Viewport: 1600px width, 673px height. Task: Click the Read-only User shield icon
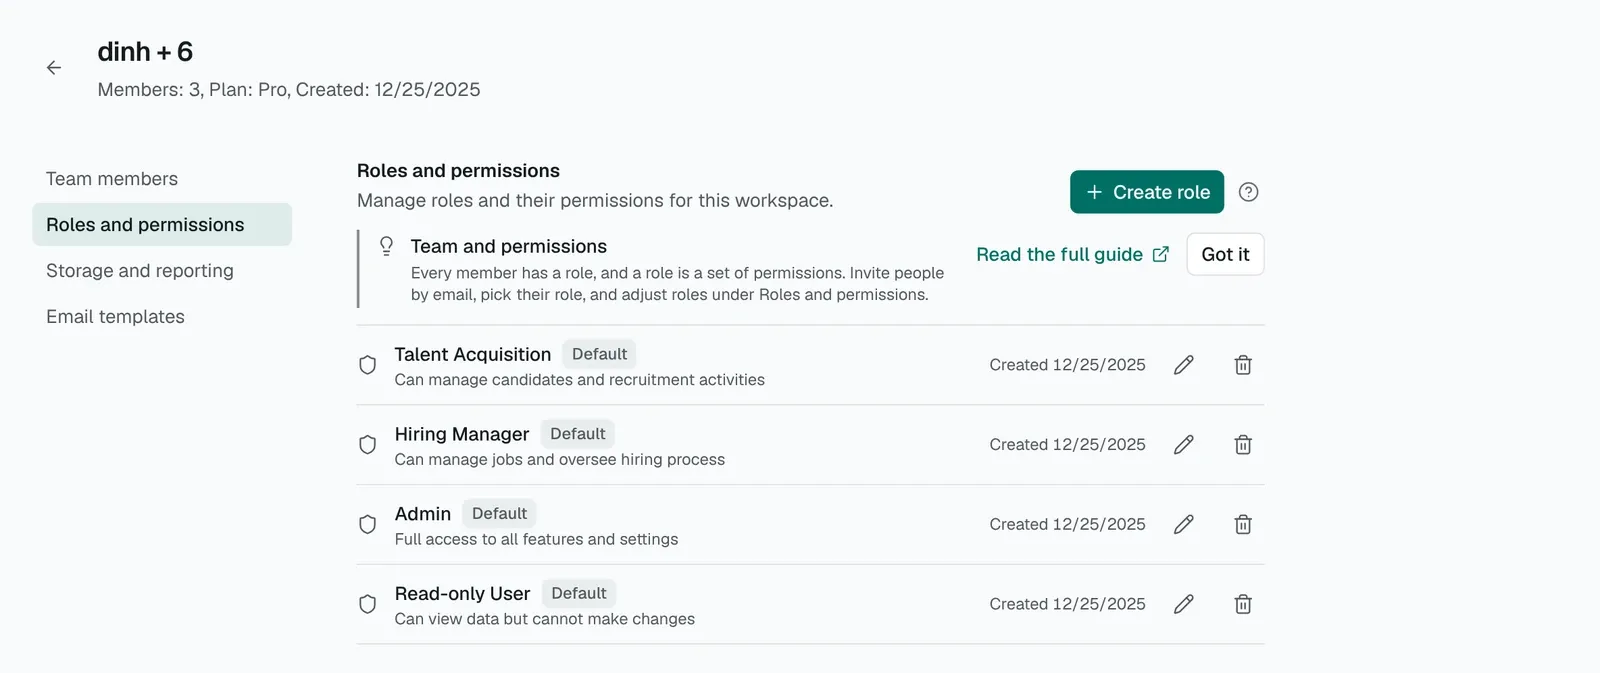pyautogui.click(x=368, y=604)
